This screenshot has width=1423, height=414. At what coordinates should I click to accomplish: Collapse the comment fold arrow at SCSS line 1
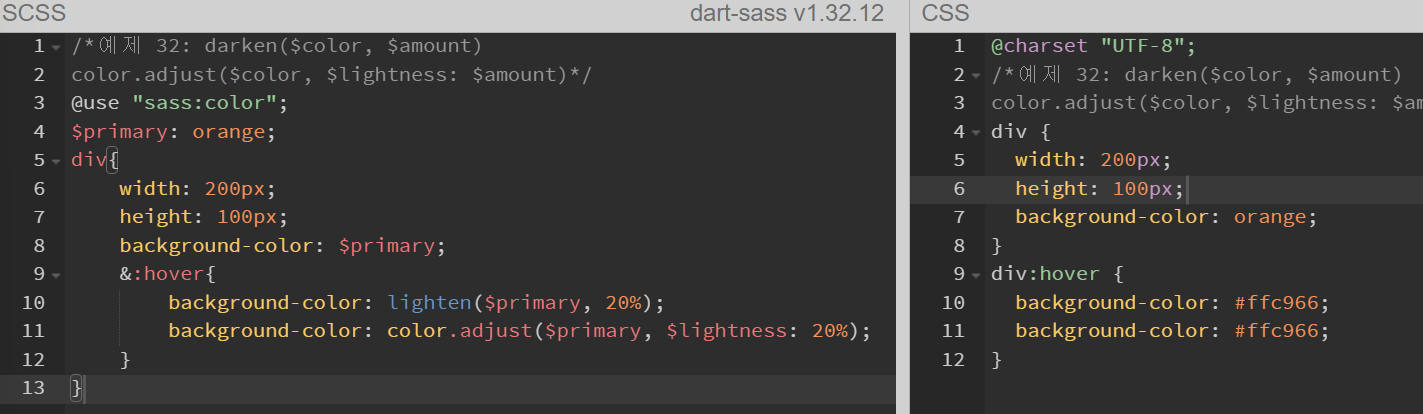pos(56,47)
